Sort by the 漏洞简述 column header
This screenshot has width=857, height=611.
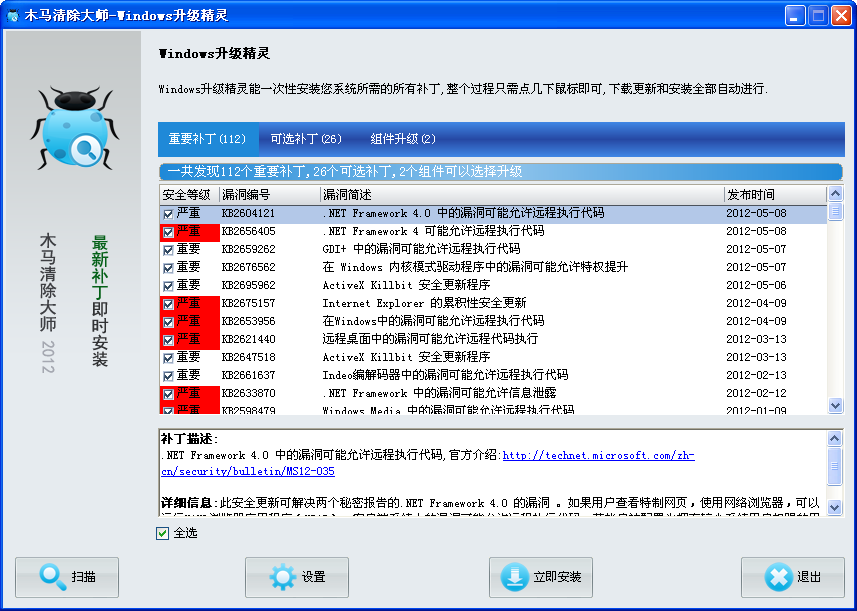pos(522,195)
